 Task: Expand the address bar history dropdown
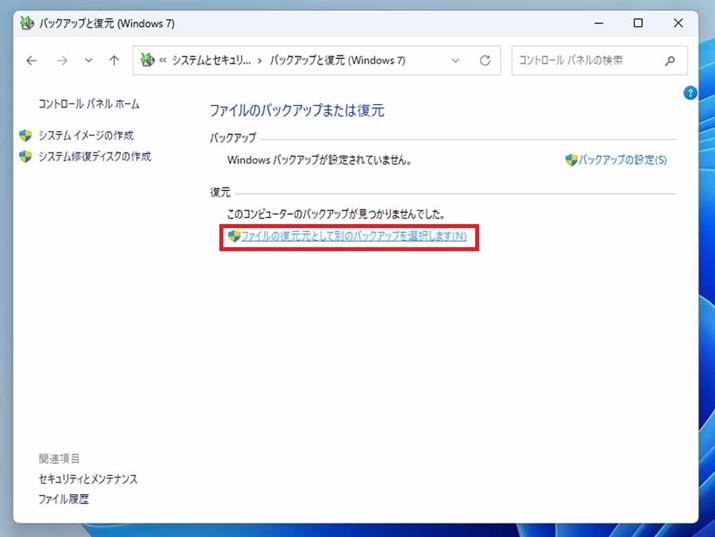click(456, 61)
